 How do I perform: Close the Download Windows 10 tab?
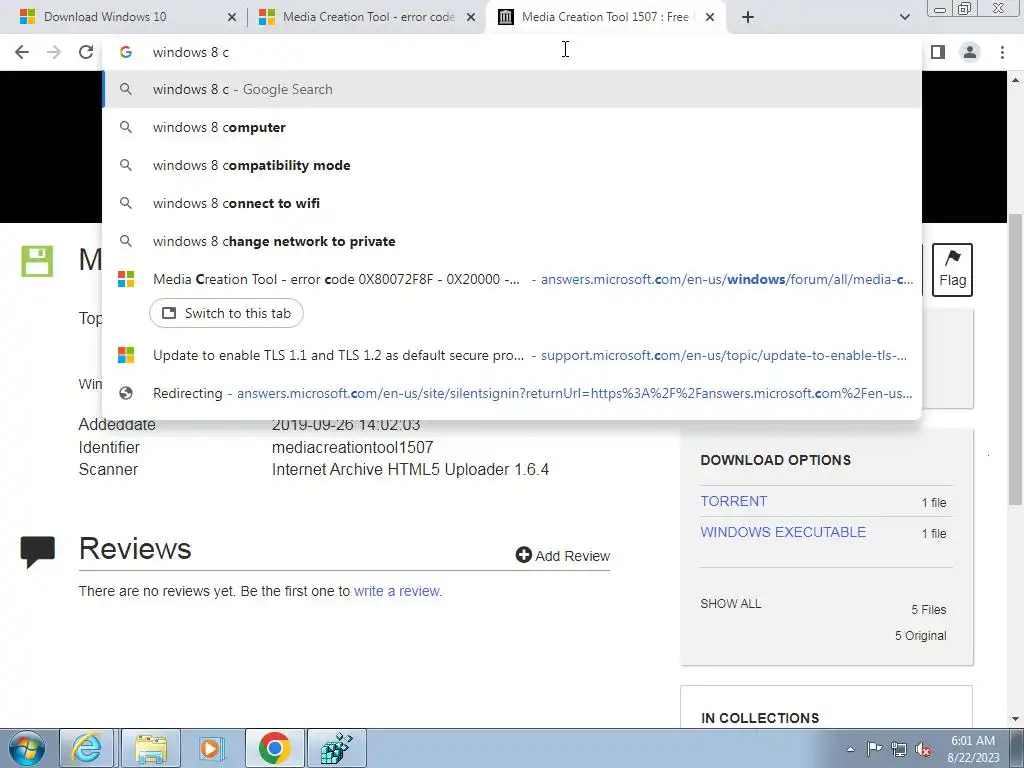[x=232, y=18]
